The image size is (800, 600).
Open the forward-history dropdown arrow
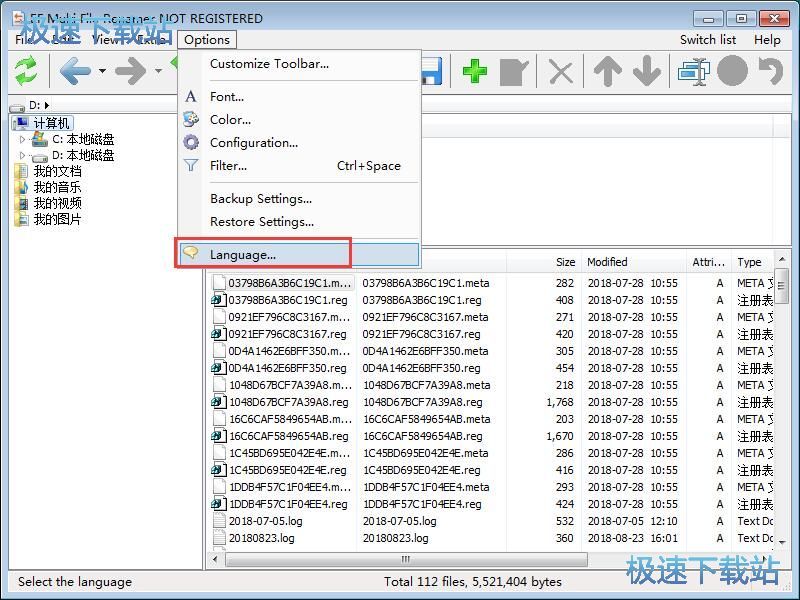pos(159,71)
